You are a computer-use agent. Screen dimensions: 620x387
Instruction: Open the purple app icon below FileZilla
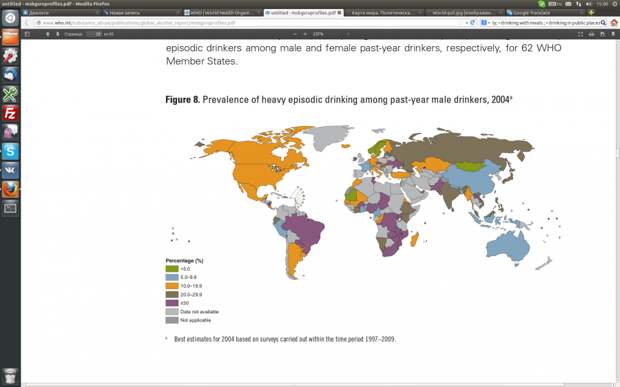tap(10, 132)
